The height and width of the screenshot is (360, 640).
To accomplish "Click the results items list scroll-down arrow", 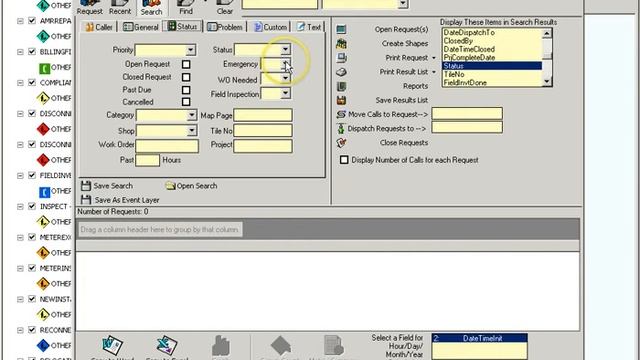I will pos(547,82).
